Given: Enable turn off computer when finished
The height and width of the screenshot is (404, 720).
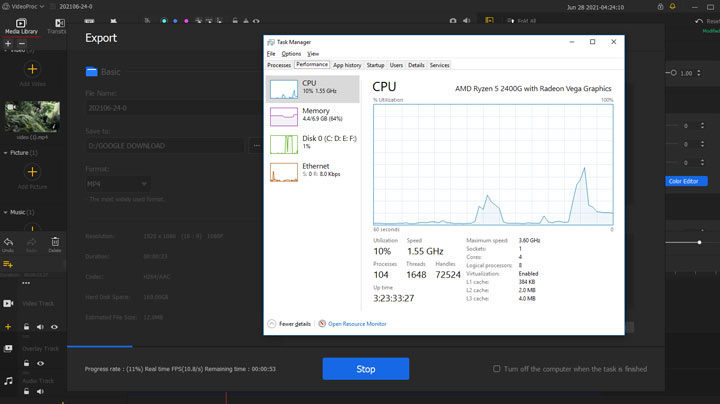Looking at the screenshot, I should coord(496,369).
